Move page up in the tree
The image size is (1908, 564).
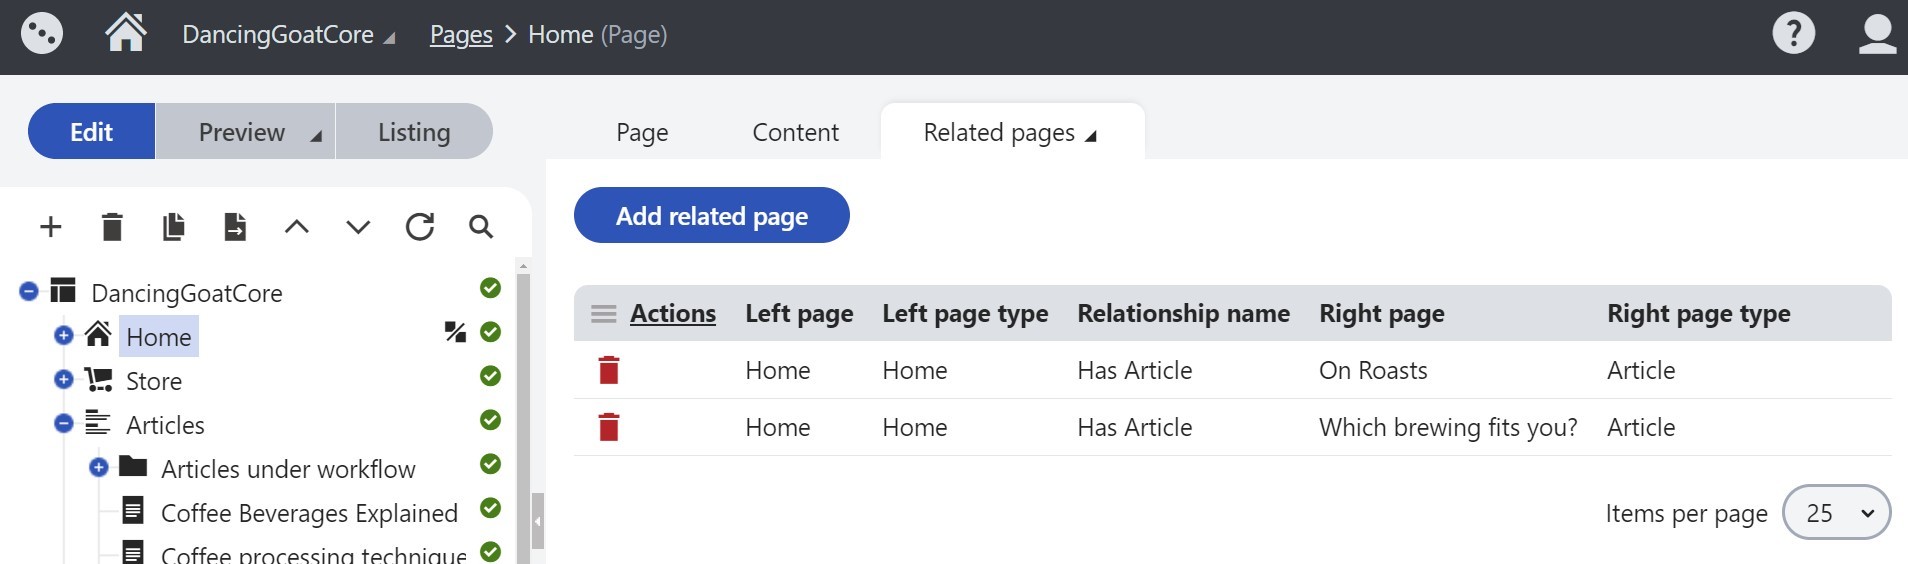pyautogui.click(x=297, y=227)
